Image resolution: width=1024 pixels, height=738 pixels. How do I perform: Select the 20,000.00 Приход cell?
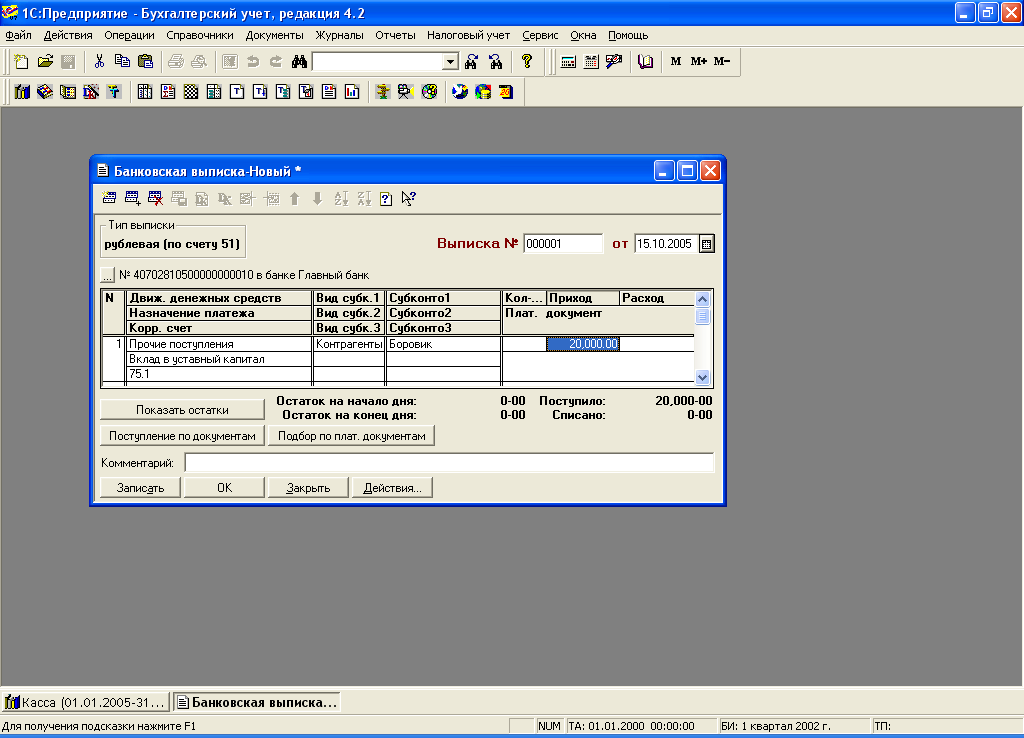583,344
